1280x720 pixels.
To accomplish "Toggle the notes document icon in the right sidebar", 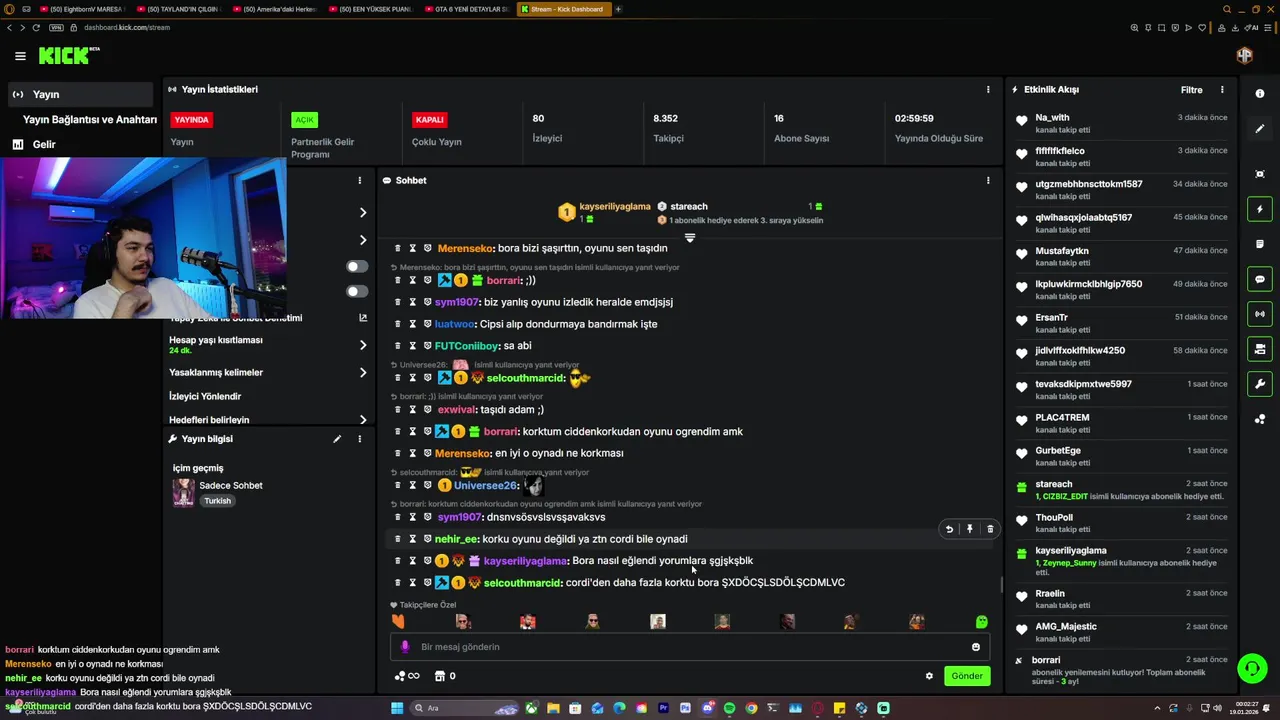I will 1260,244.
